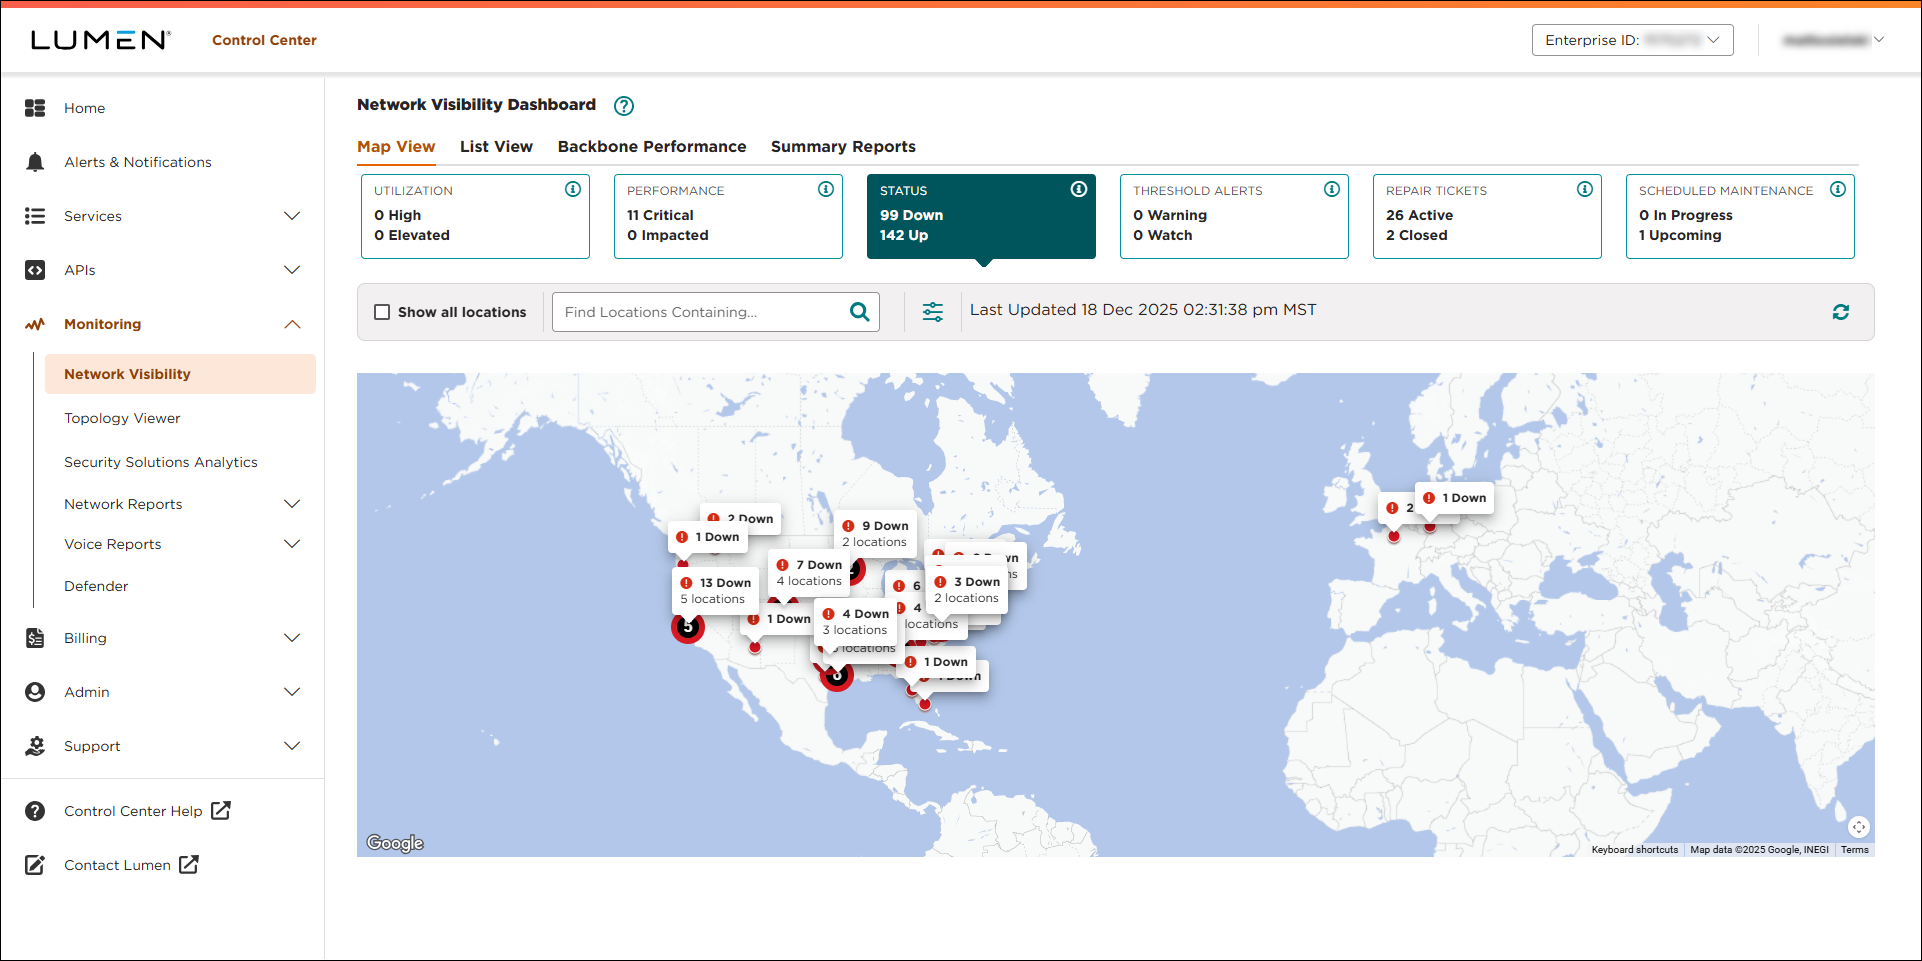Click the Billing icon in the sidebar

click(x=35, y=637)
